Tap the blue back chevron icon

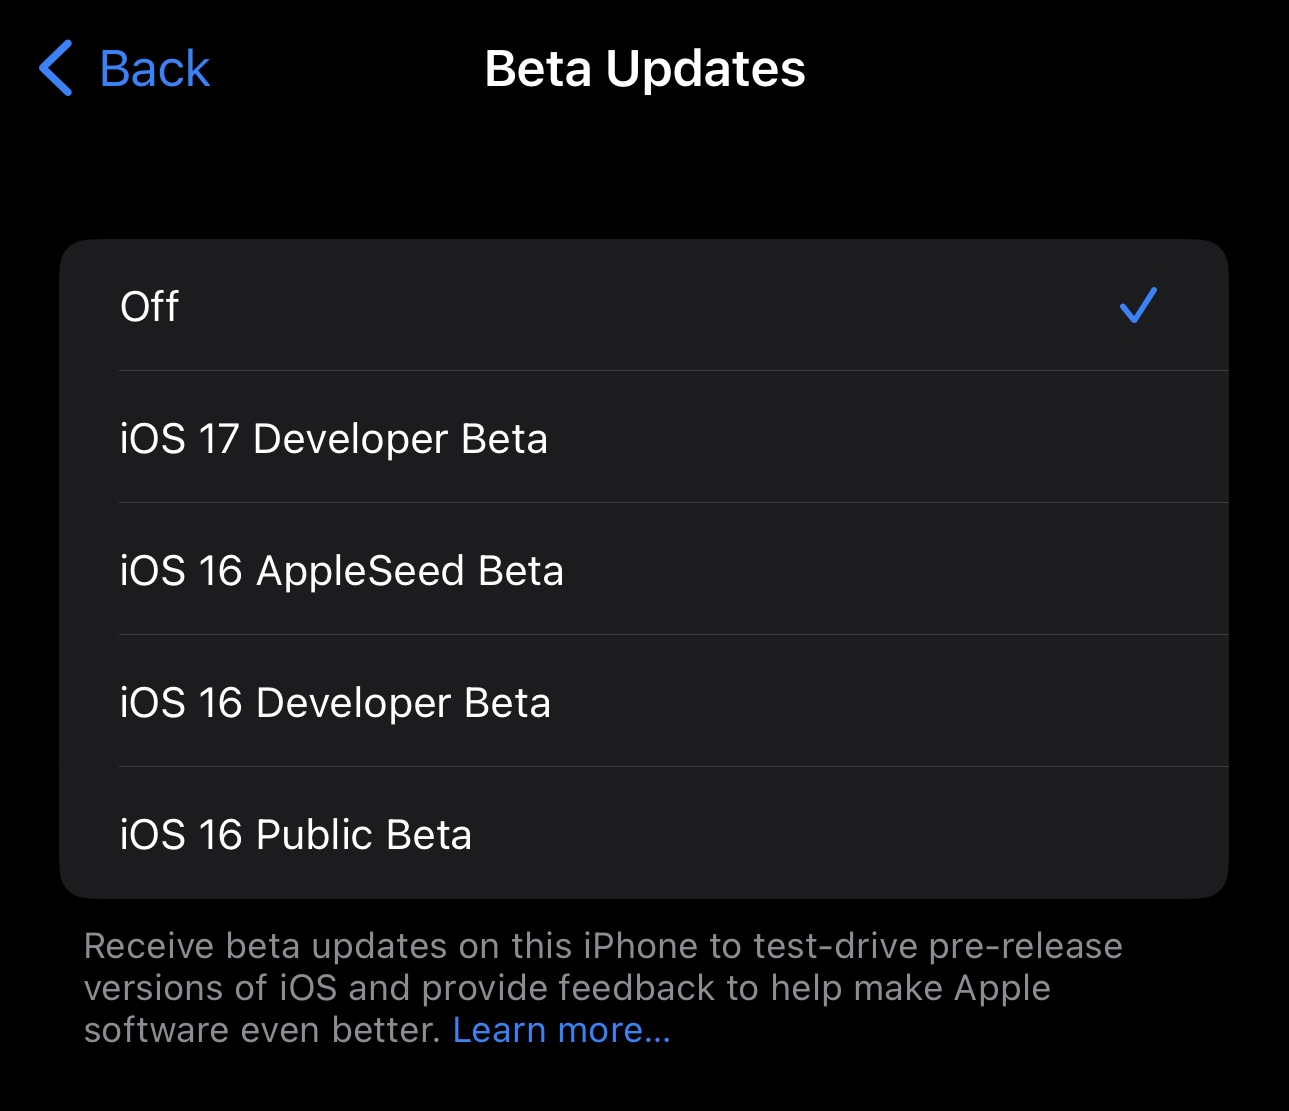[x=56, y=69]
